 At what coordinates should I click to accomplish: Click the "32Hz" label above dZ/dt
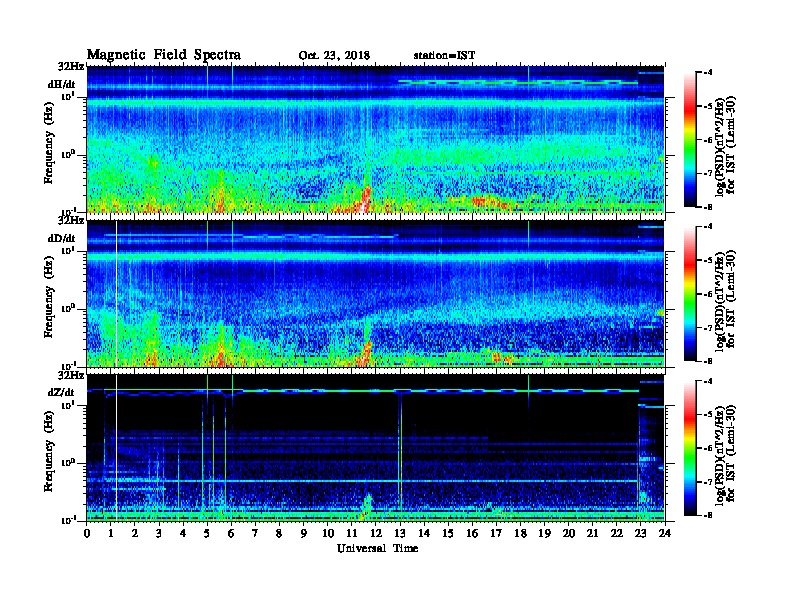coord(71,375)
